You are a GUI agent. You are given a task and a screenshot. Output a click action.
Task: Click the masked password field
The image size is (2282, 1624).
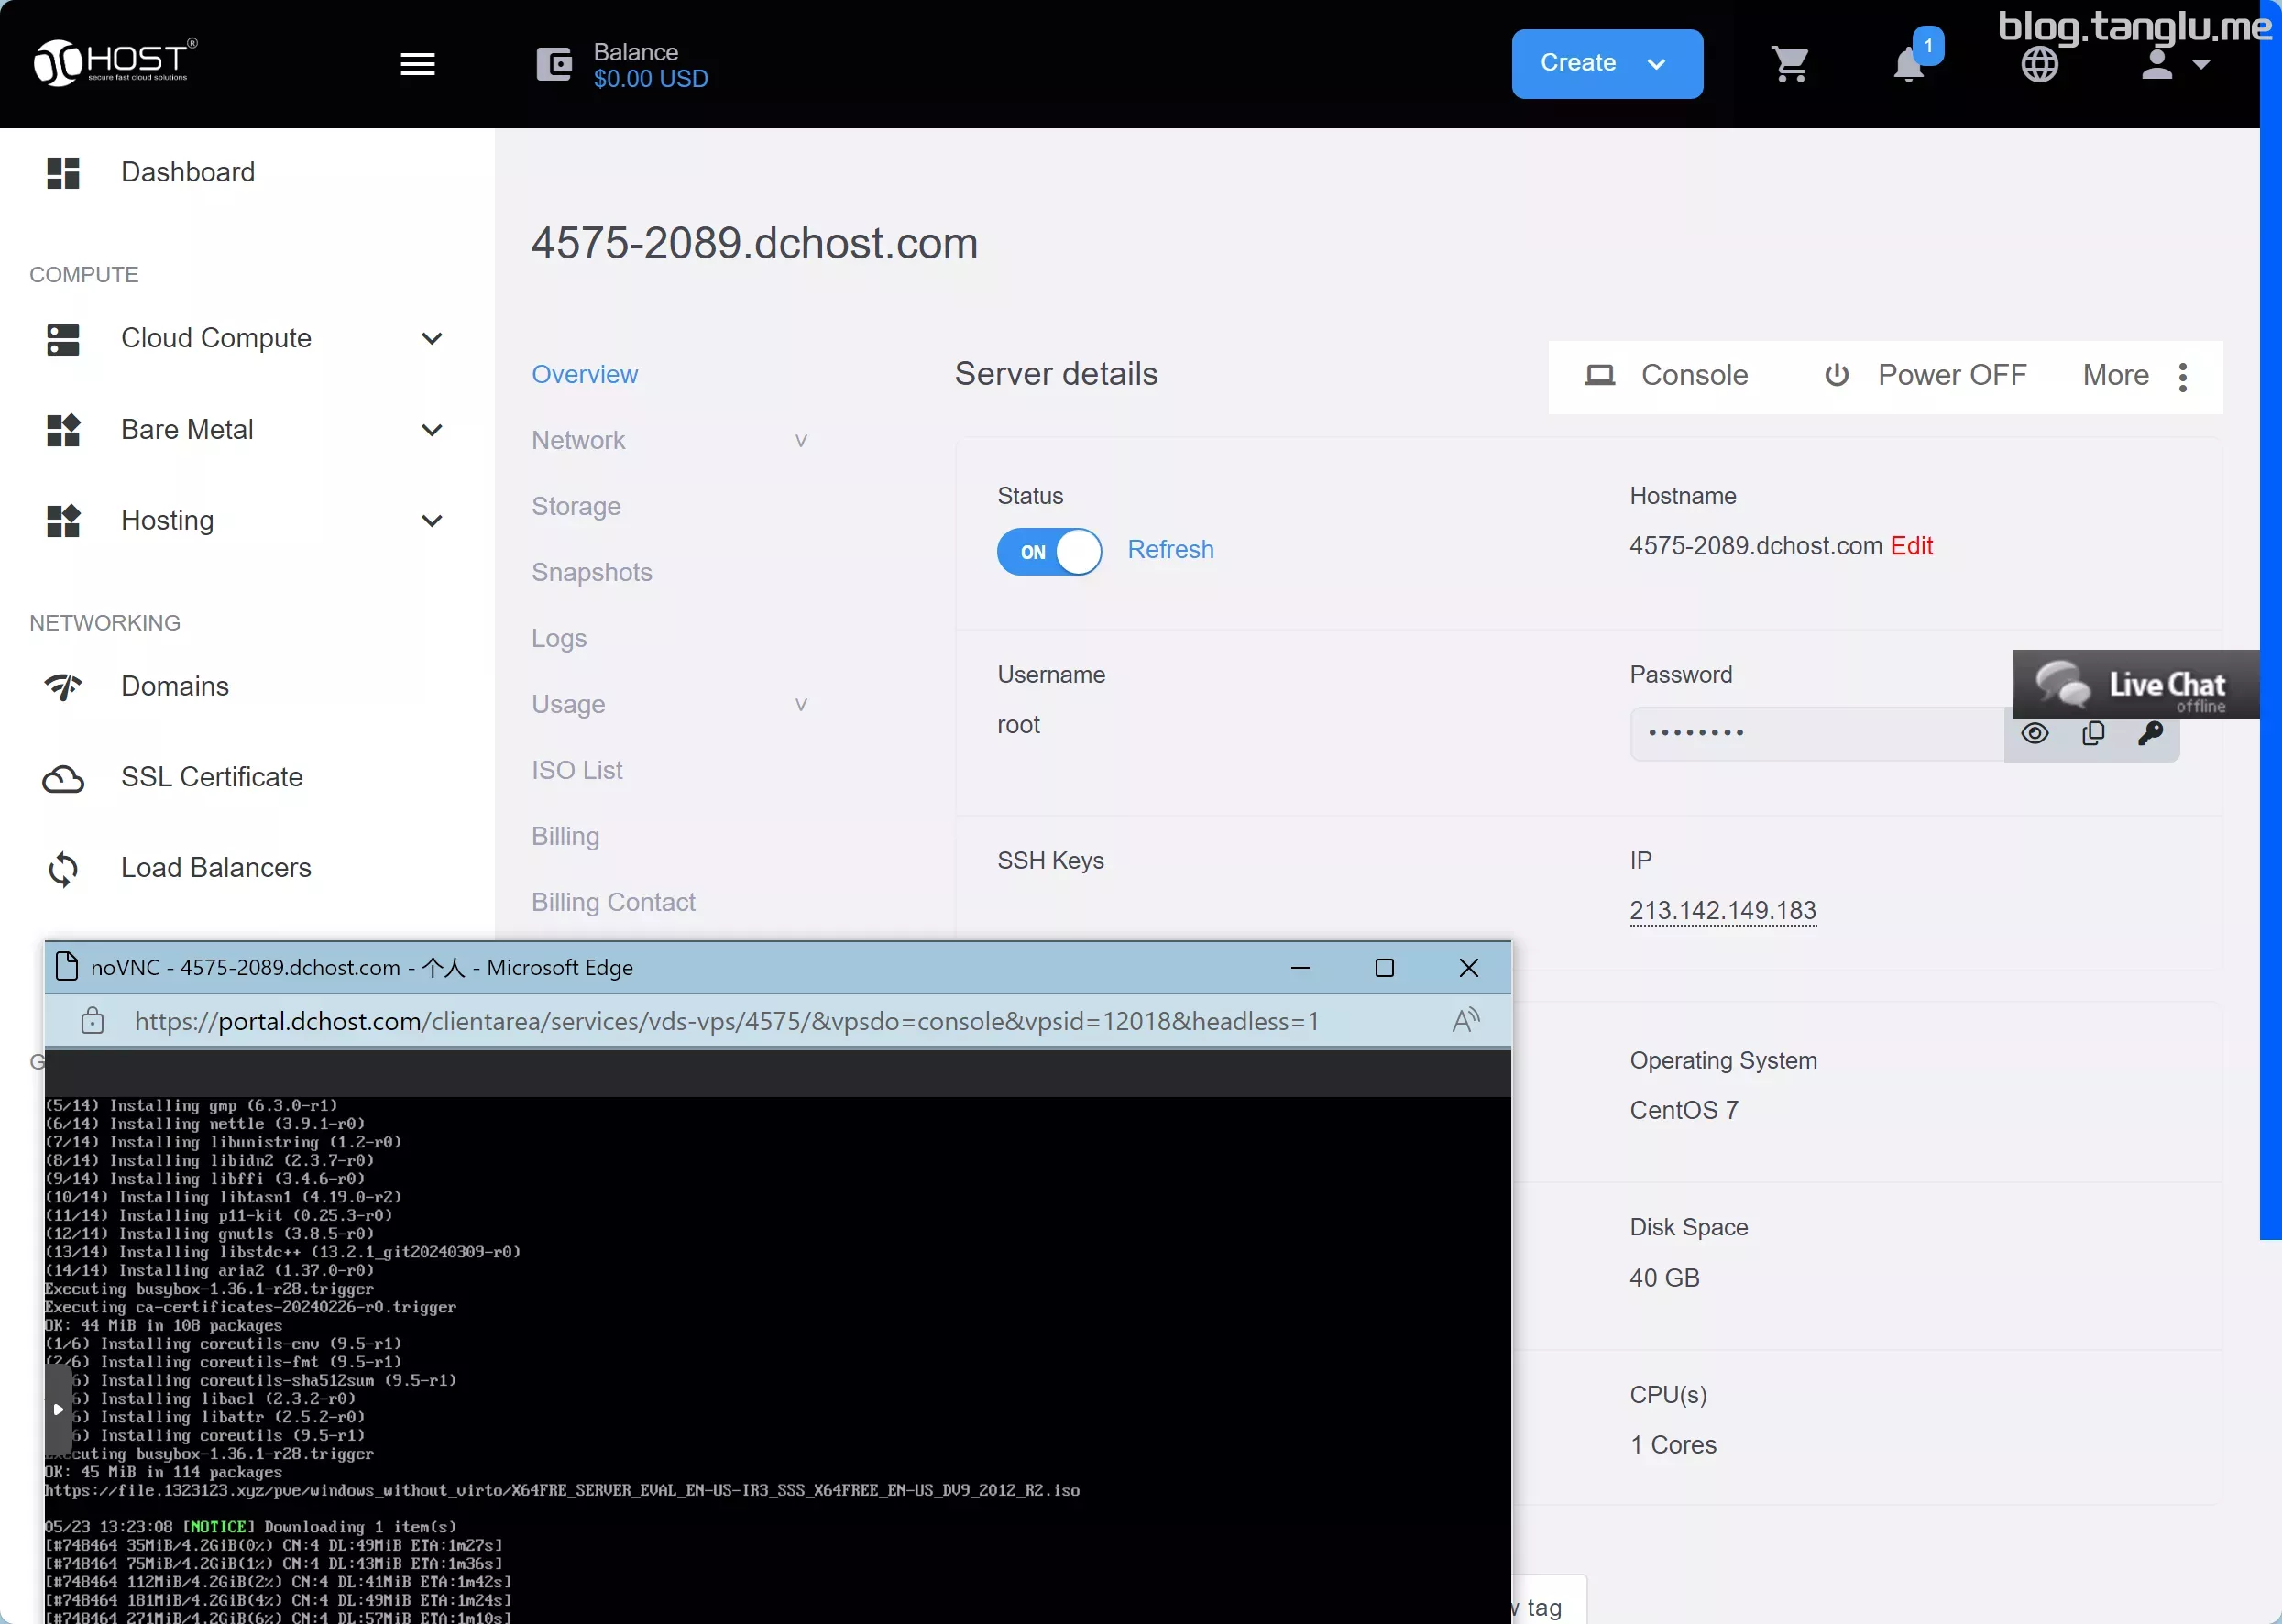(1816, 734)
